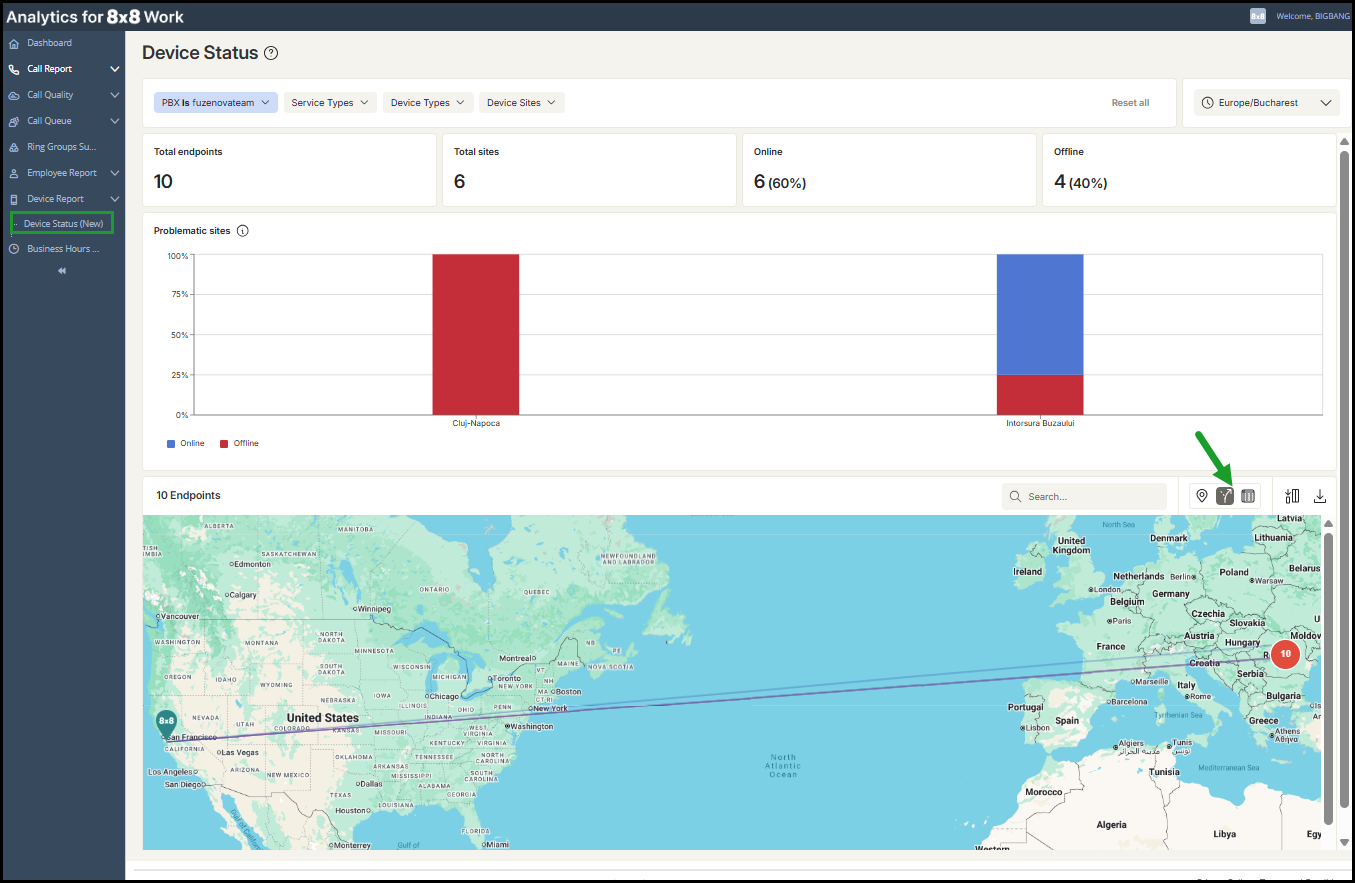Switch to map pin location view
This screenshot has width=1355, height=883.
[1202, 496]
